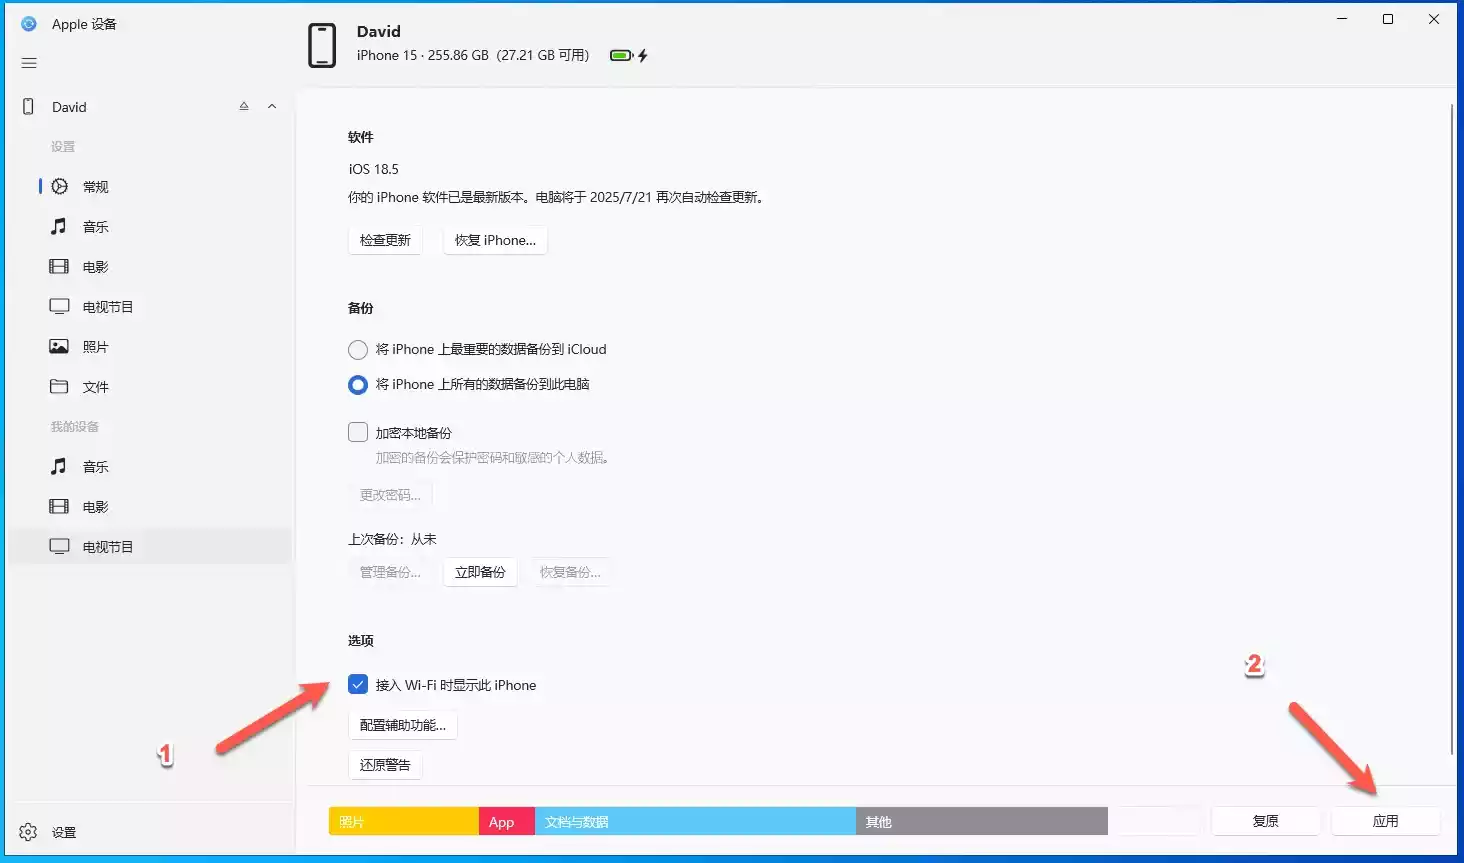Screen dimensions: 1464x863
Task: Click the 立即备份 button
Action: [480, 572]
